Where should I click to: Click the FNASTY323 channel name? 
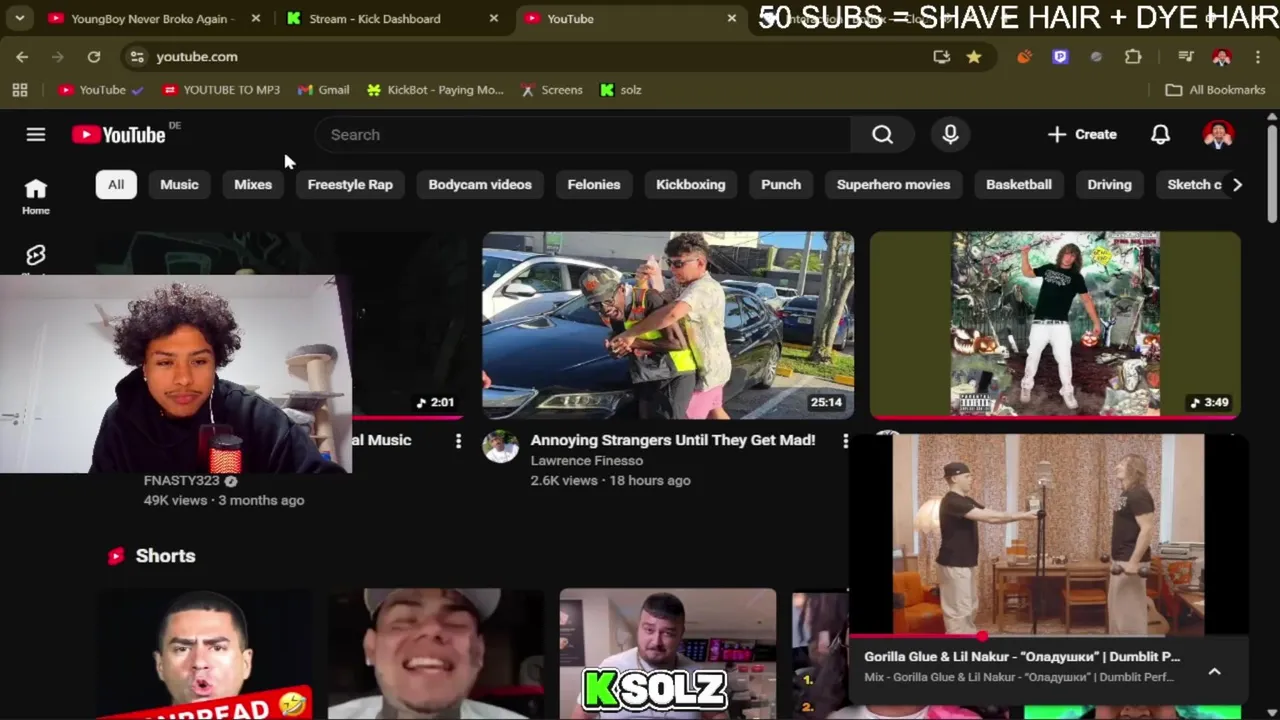click(x=181, y=481)
